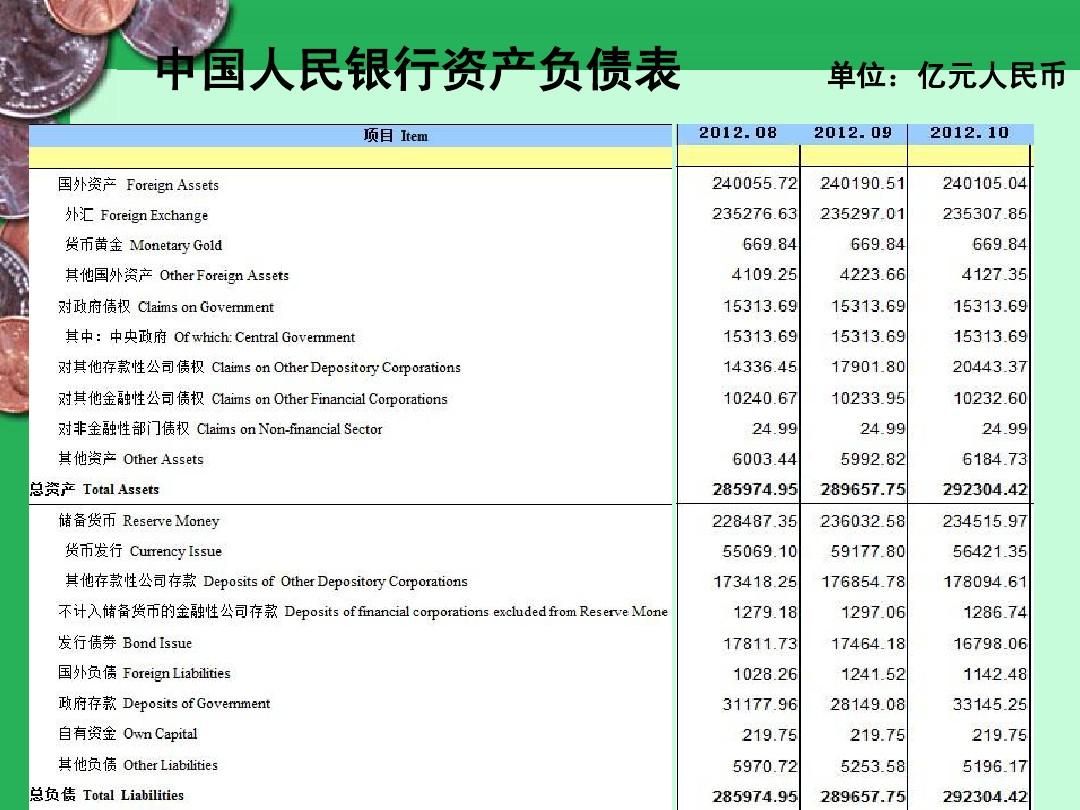Click the Other Liabilities row label

(x=138, y=765)
